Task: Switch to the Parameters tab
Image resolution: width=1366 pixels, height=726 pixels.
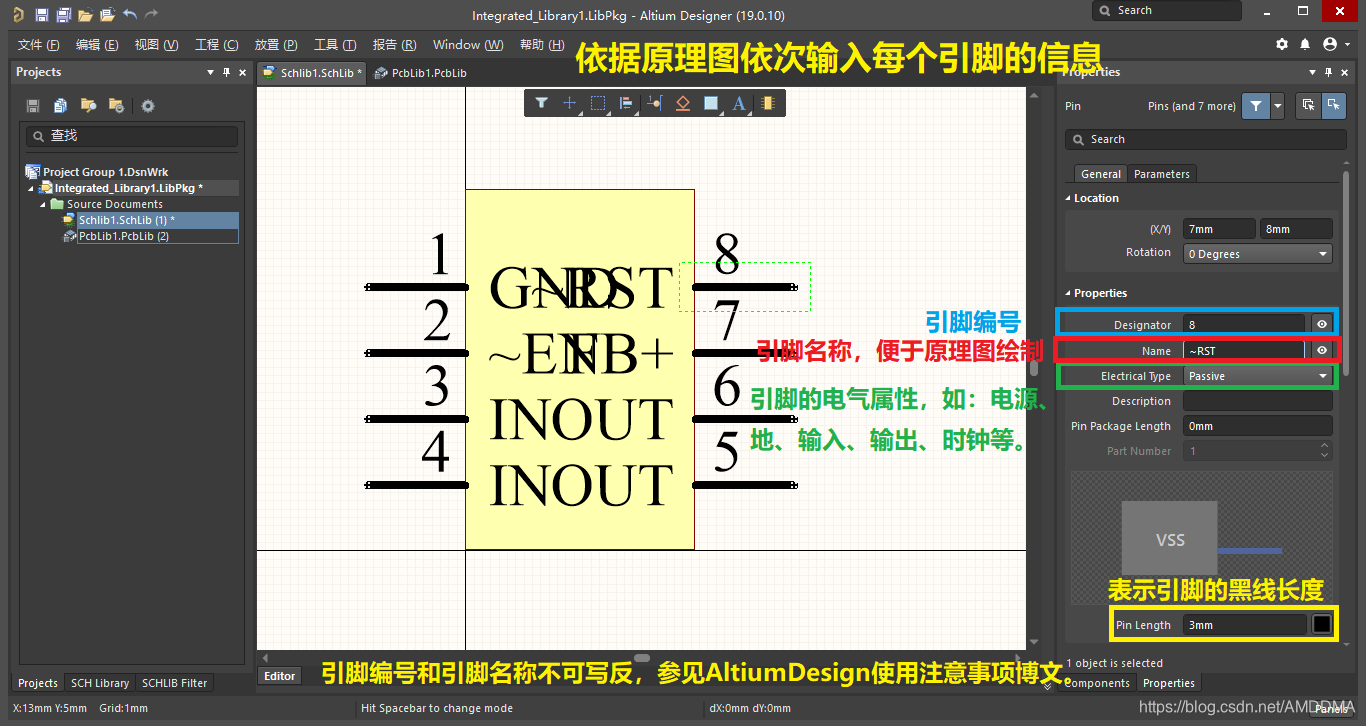Action: [x=1161, y=174]
